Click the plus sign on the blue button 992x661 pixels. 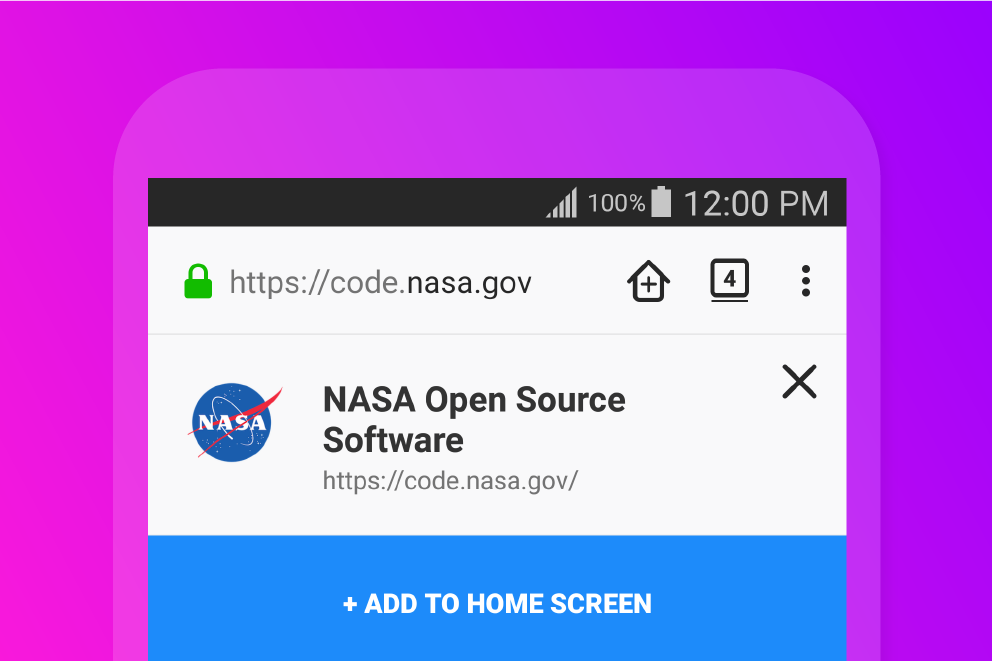pos(350,604)
